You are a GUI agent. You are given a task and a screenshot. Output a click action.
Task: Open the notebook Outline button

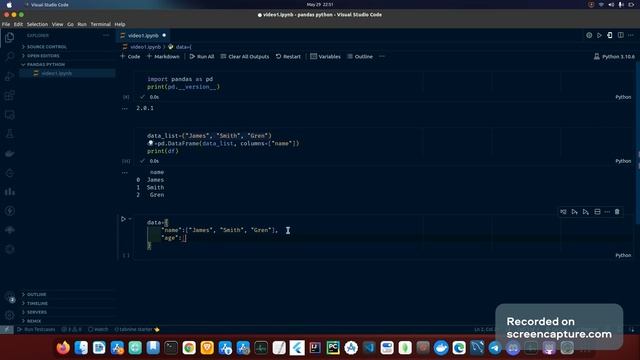(x=360, y=57)
